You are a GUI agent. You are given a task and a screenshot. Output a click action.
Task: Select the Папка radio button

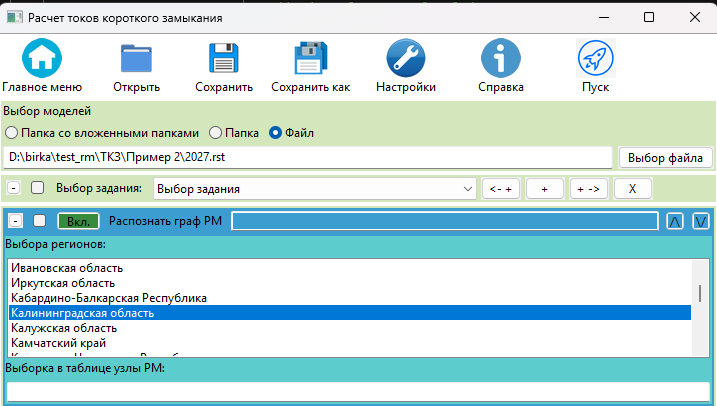(216, 132)
